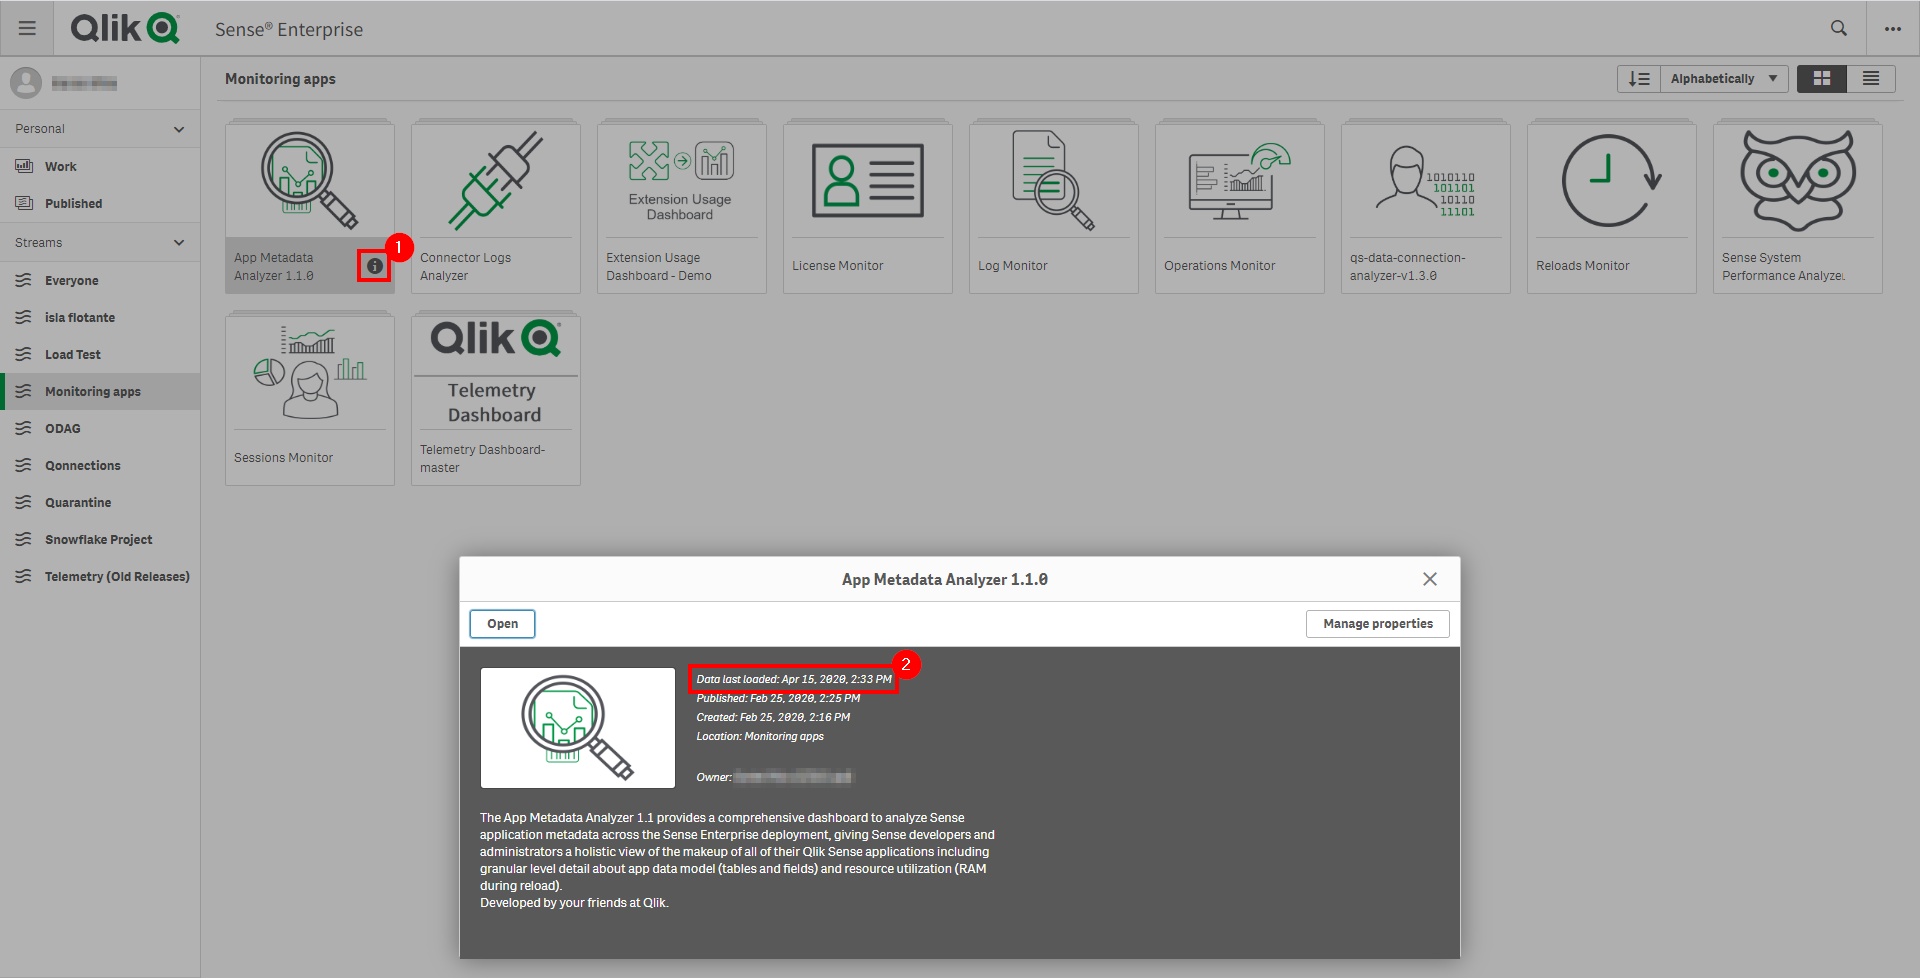
Task: Click the 'Data last loaded' text
Action: [794, 679]
